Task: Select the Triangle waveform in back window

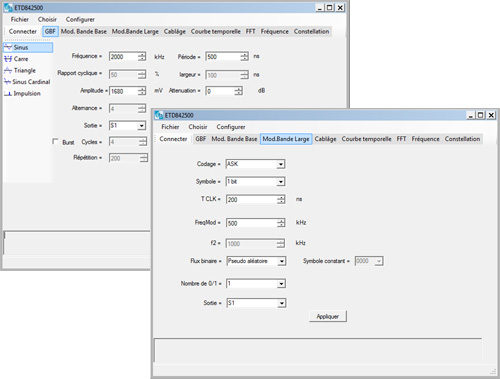Action: 20,70
